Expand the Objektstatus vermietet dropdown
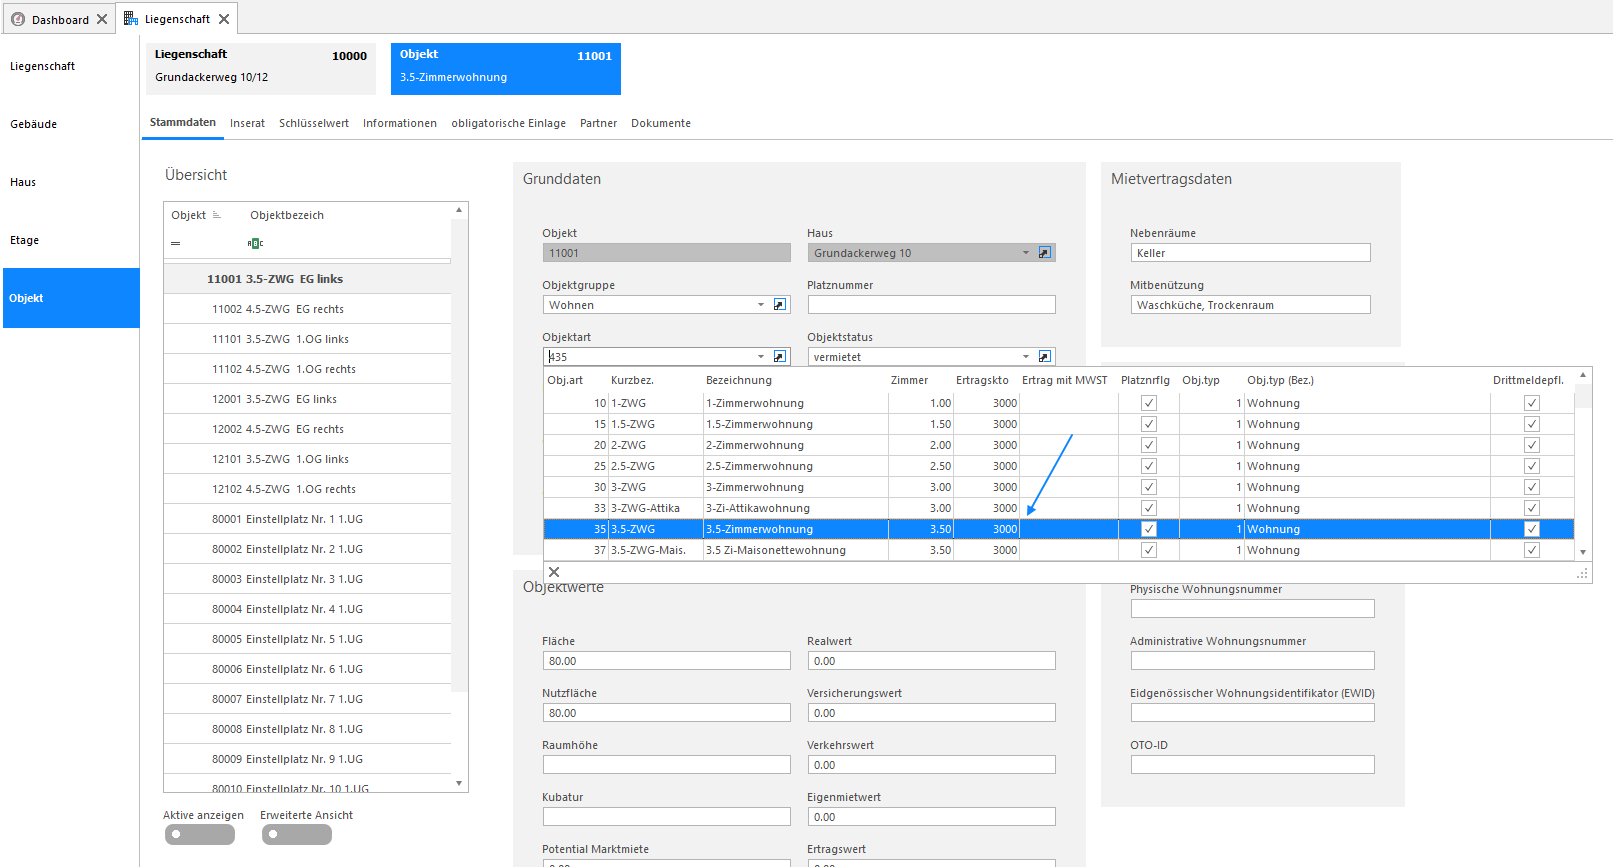This screenshot has height=867, width=1613. tap(1026, 357)
